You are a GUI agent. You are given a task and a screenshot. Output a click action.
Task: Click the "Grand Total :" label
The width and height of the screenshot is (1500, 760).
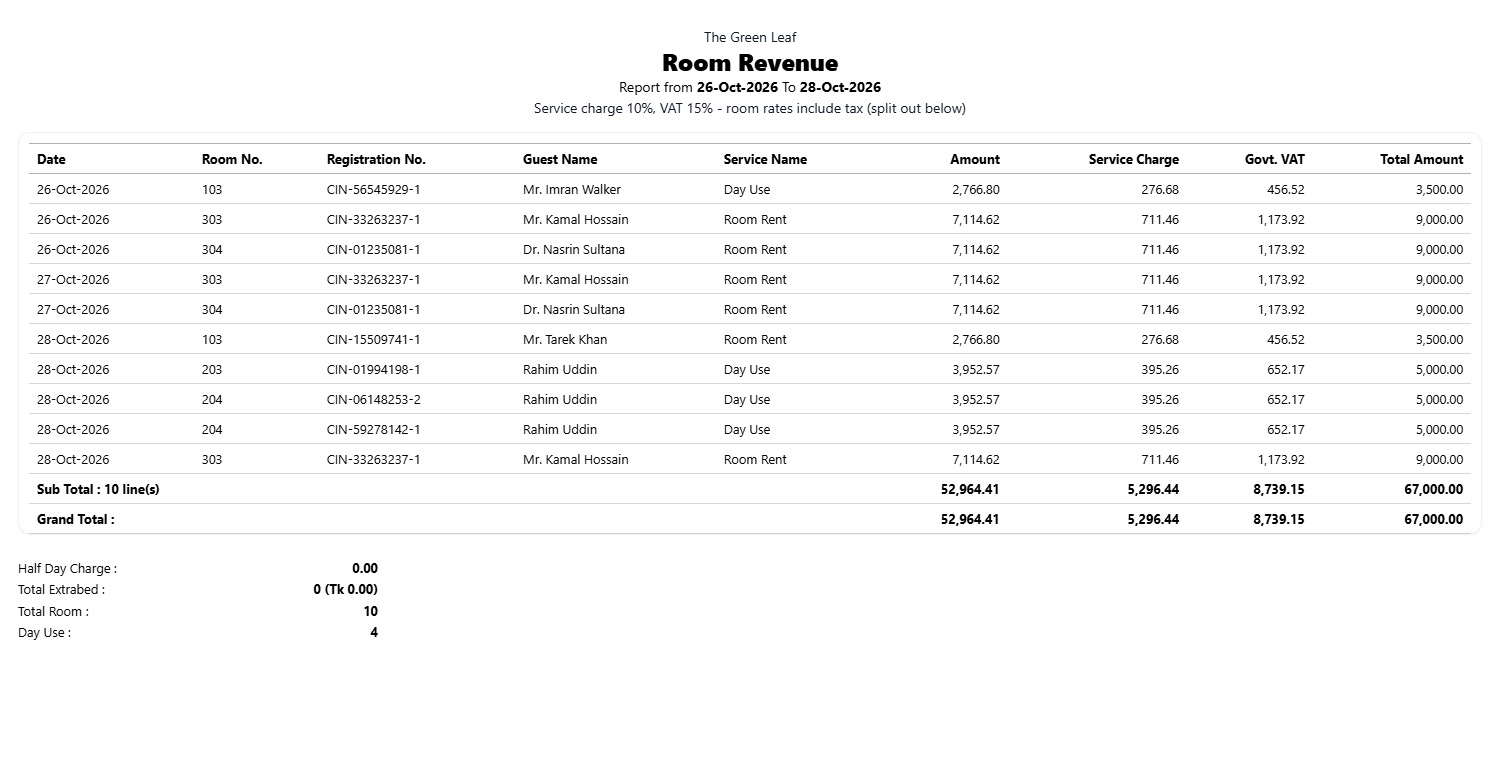coord(76,519)
